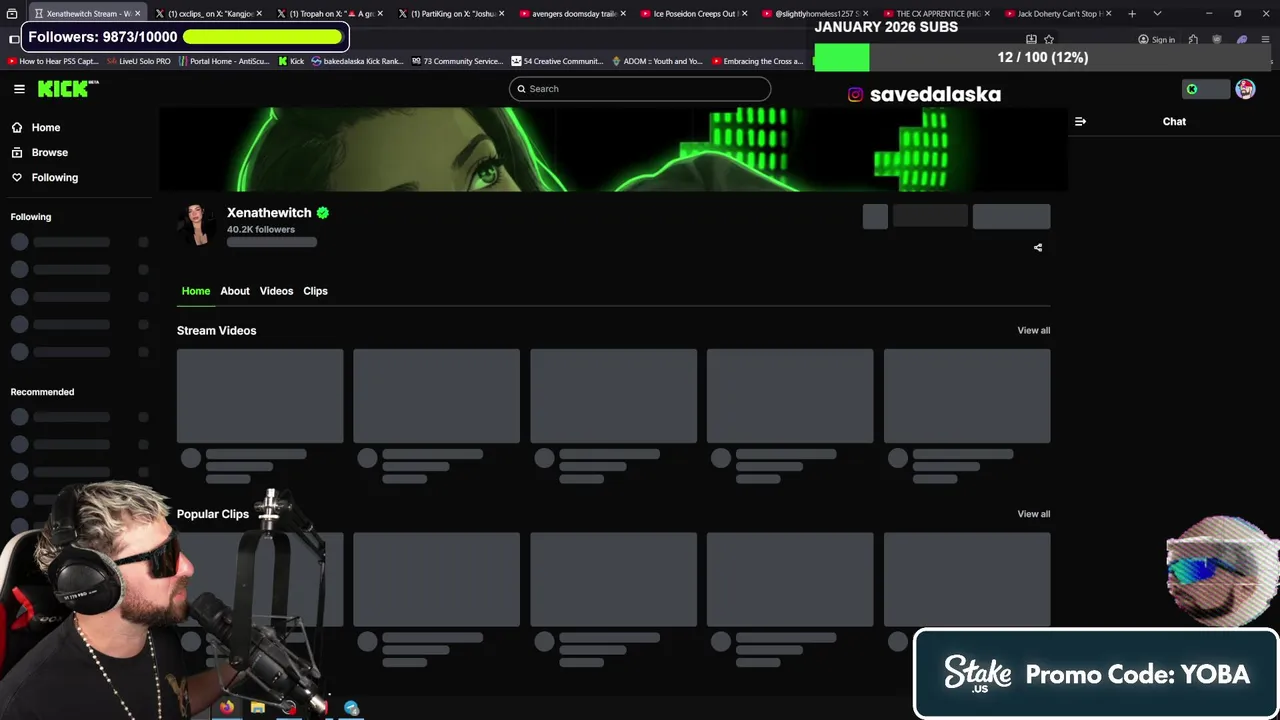Open 54 Creative Communit... bookmark
This screenshot has height=720, width=1280.
click(557, 61)
